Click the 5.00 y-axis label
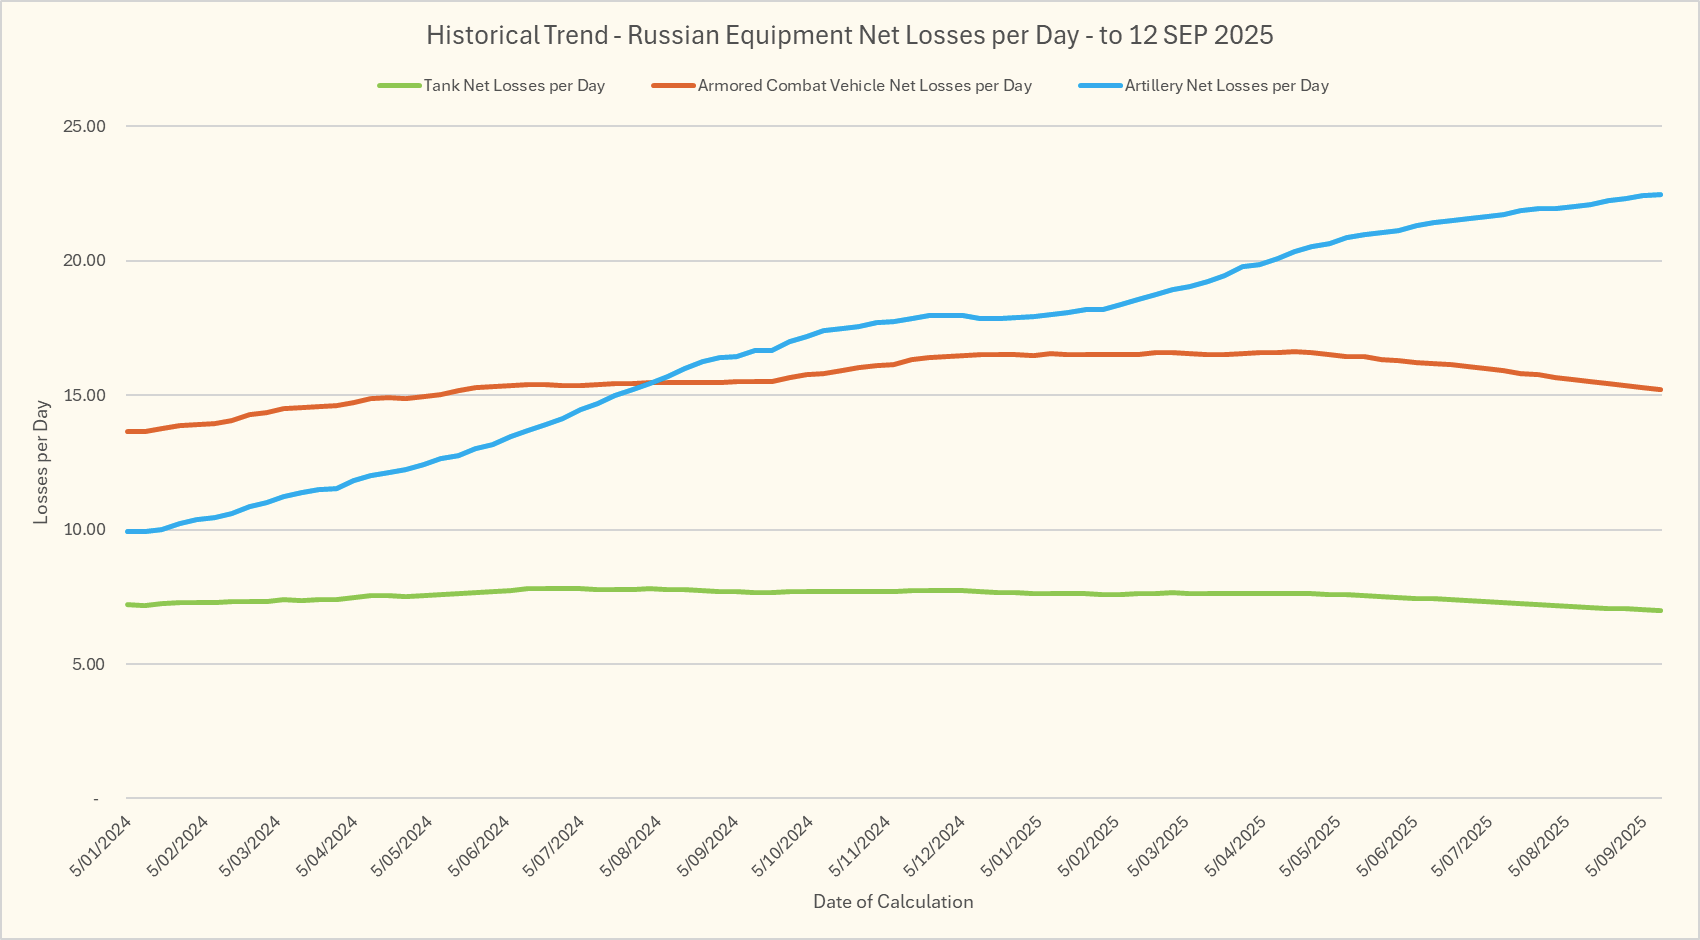1700x940 pixels. 88,664
